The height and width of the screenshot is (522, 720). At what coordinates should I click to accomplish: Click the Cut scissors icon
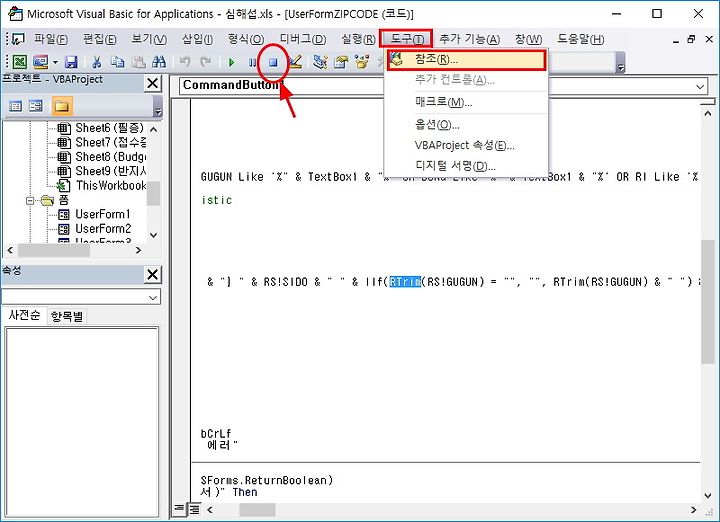96,62
